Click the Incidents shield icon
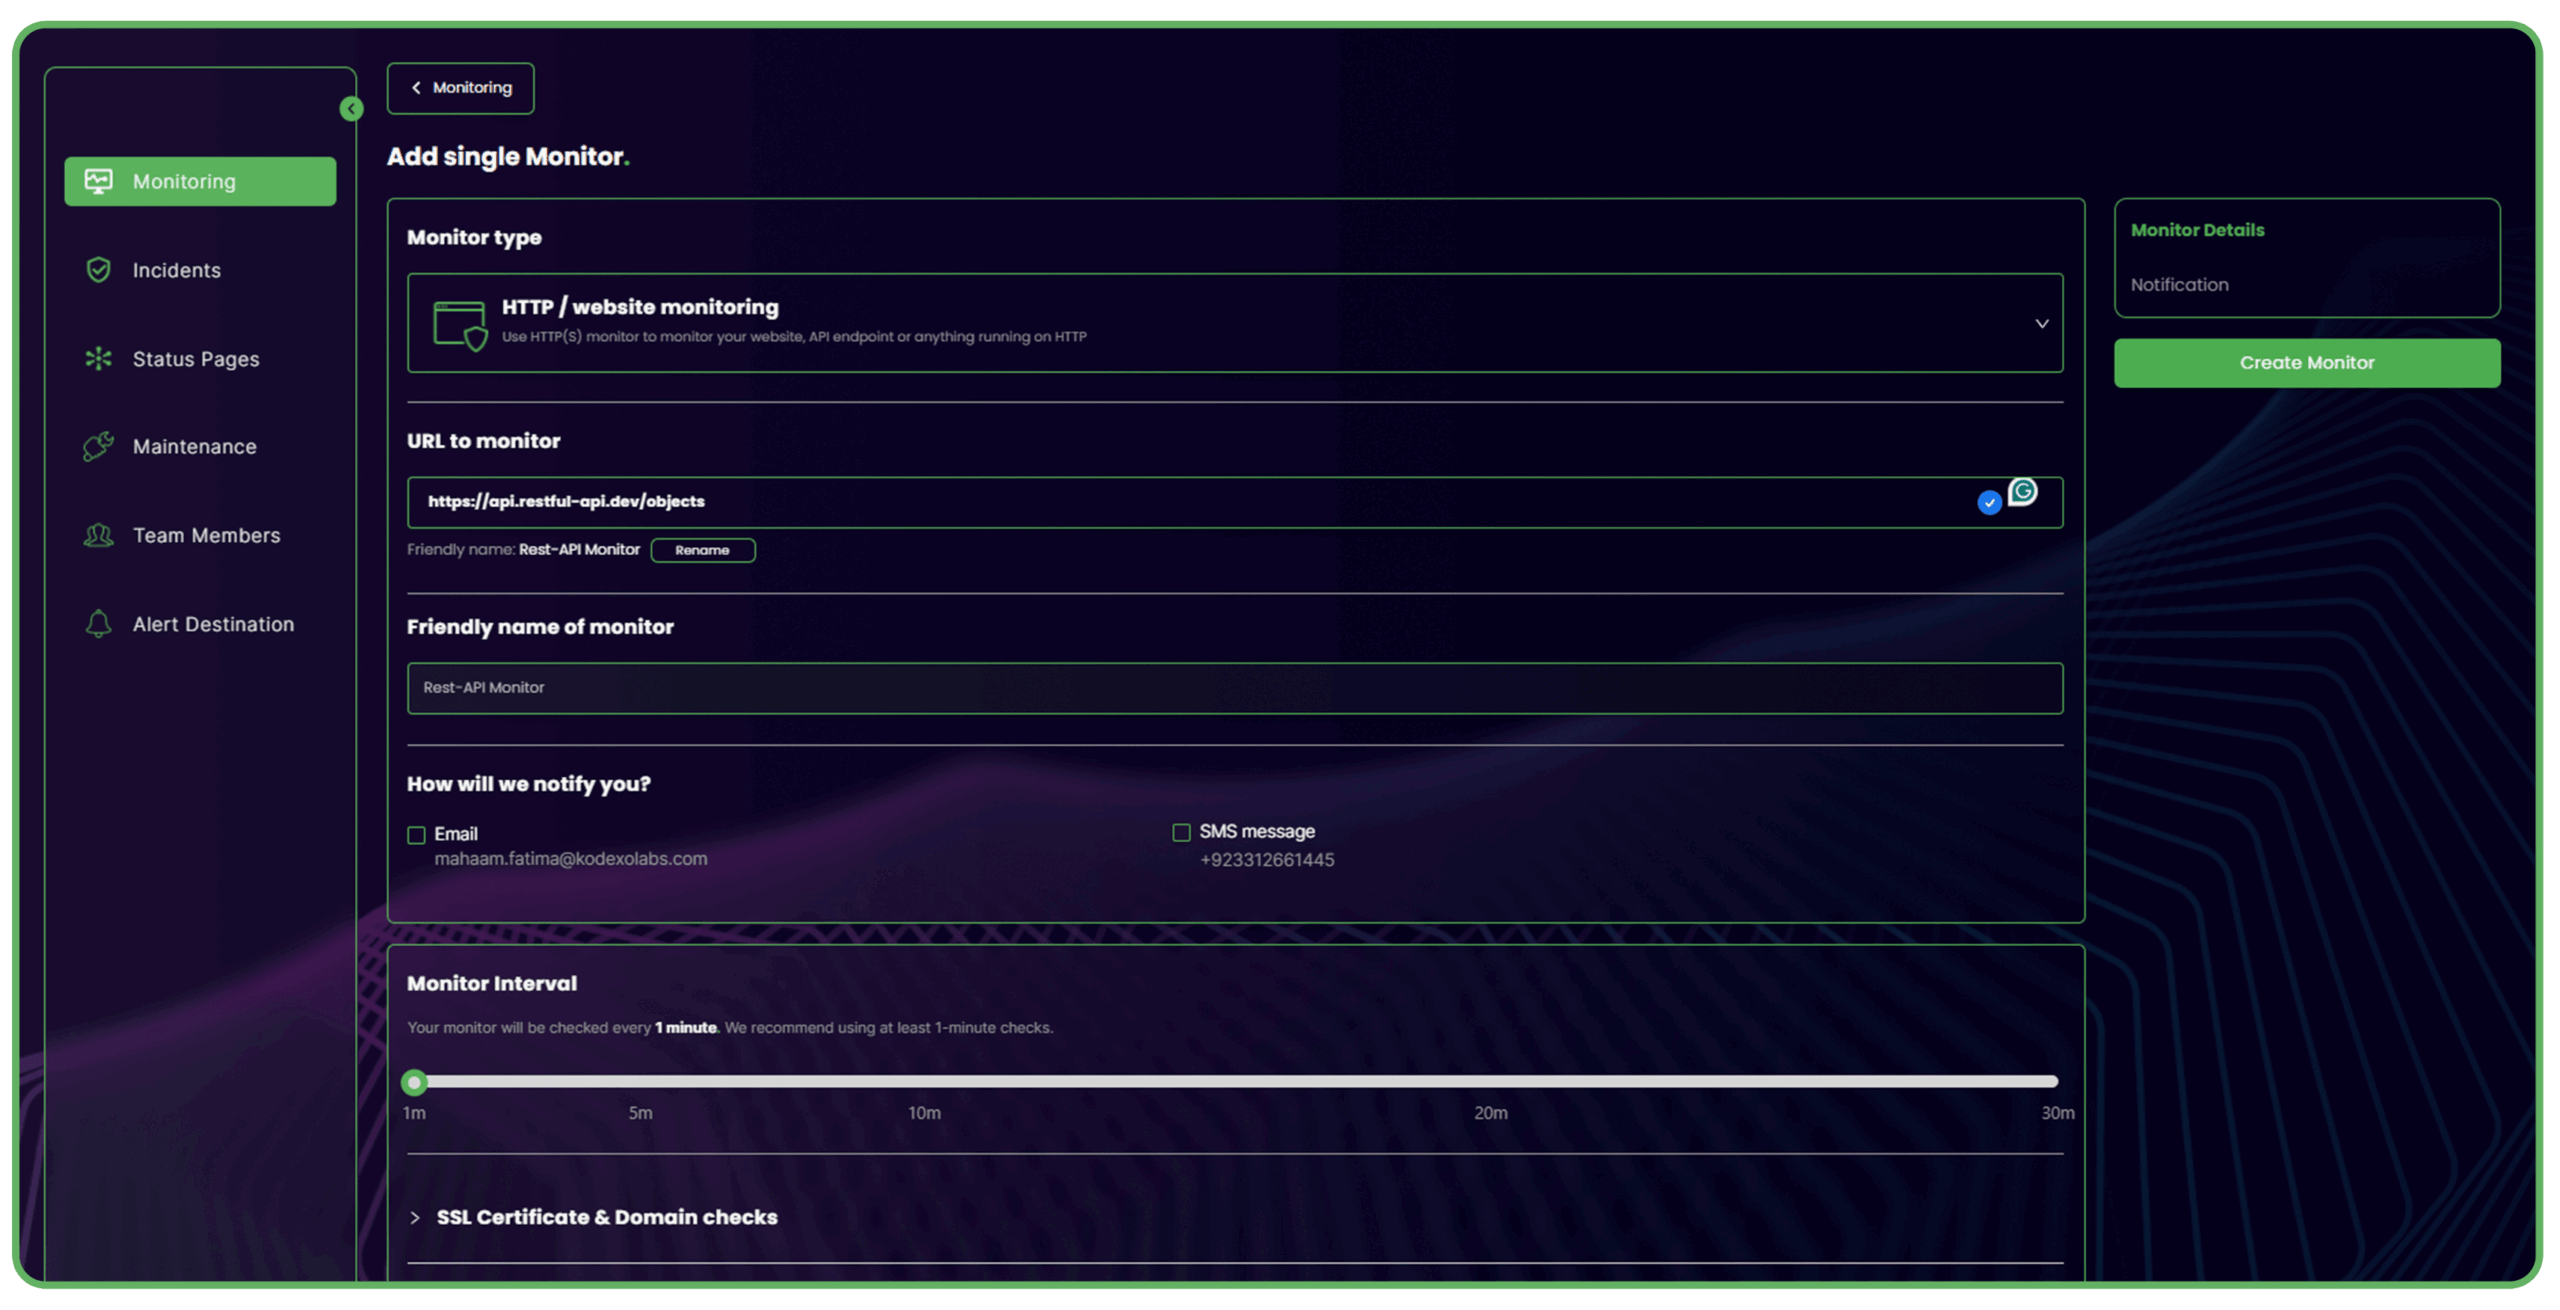 click(x=98, y=270)
